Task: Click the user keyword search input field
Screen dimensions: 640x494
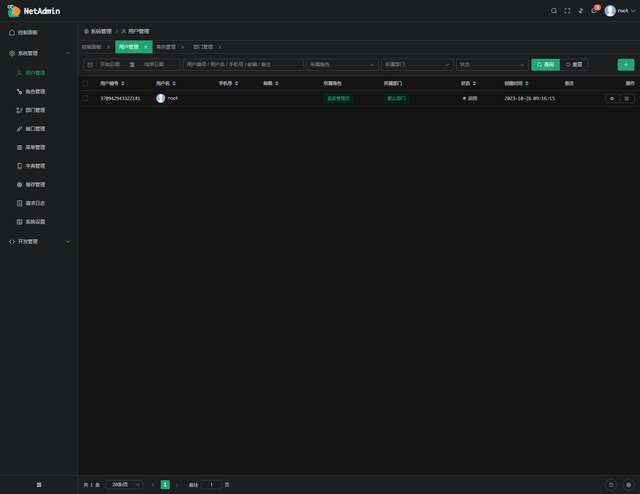Action: 243,64
